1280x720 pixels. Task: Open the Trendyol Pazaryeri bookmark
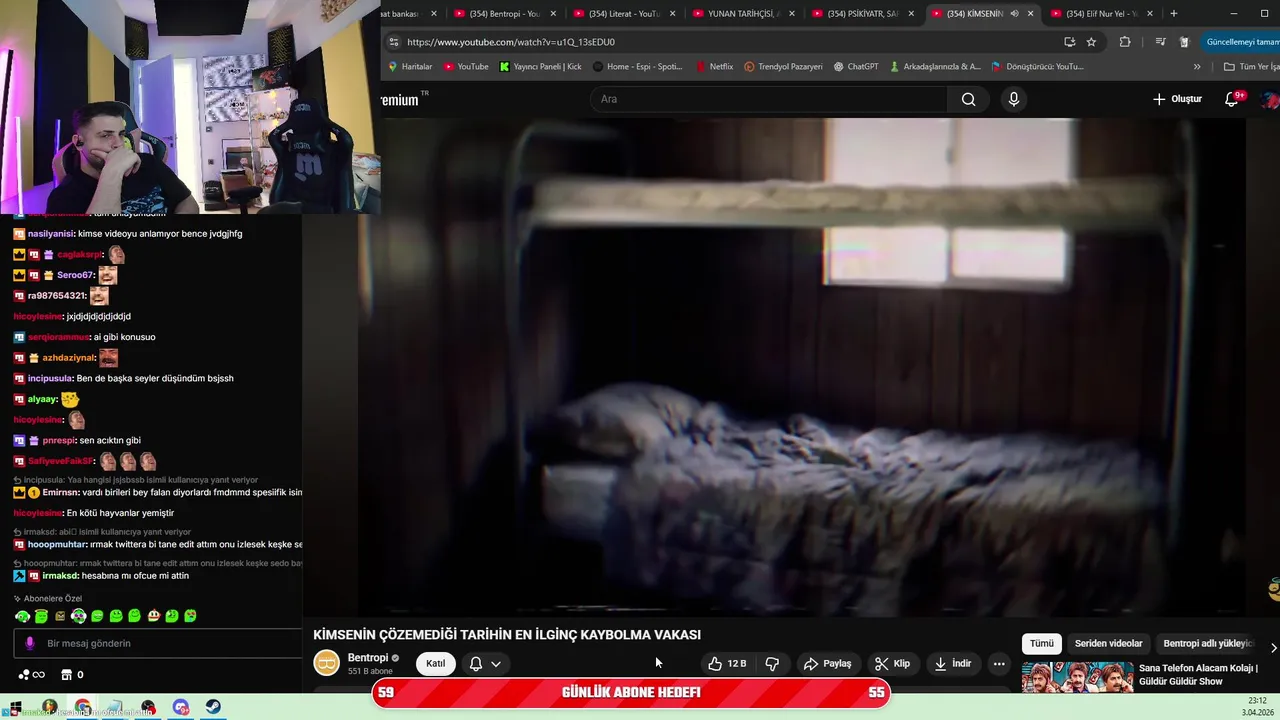[x=783, y=67]
